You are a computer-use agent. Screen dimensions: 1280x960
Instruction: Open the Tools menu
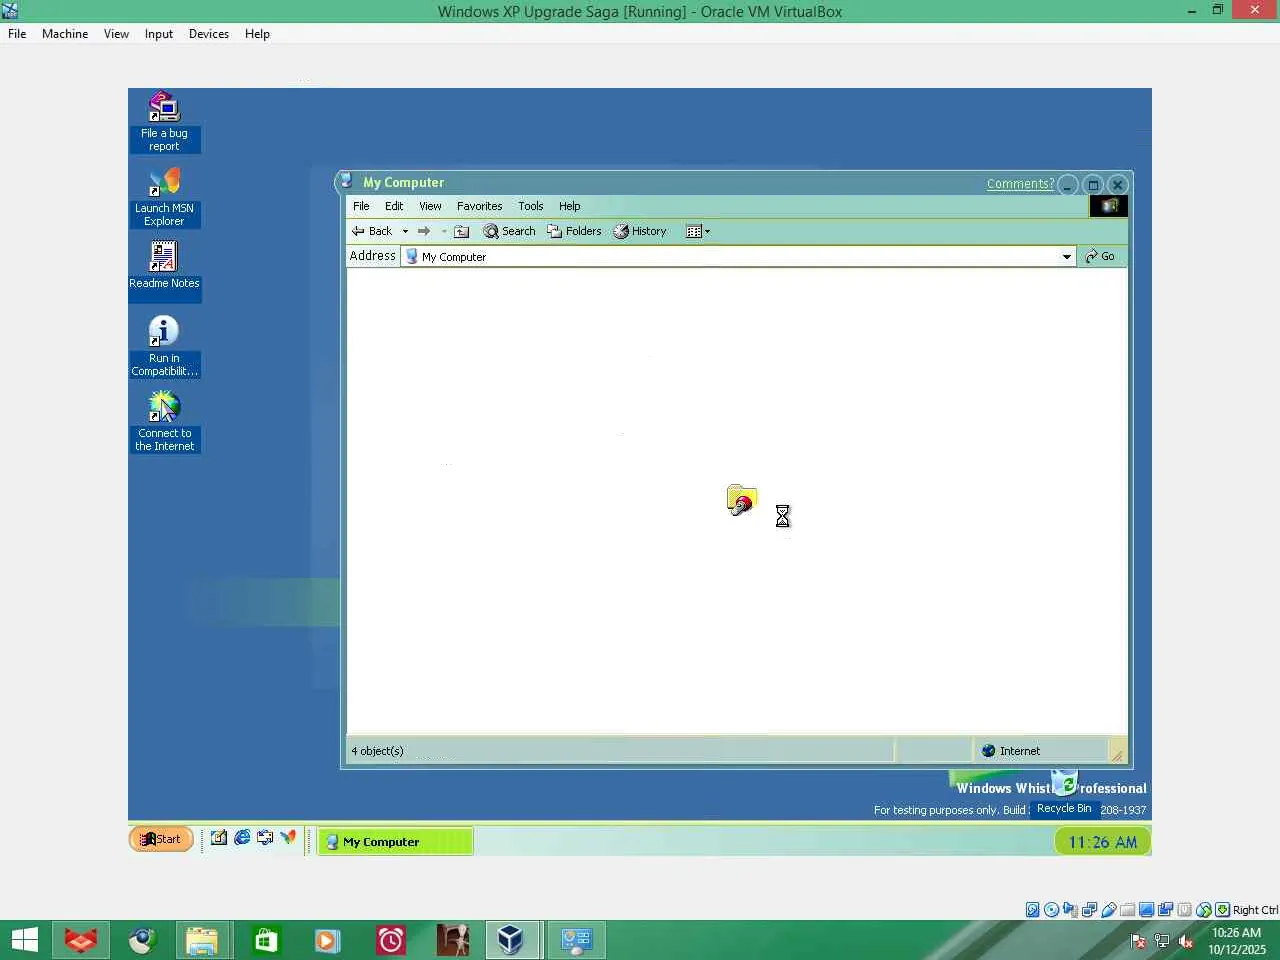[x=531, y=206]
